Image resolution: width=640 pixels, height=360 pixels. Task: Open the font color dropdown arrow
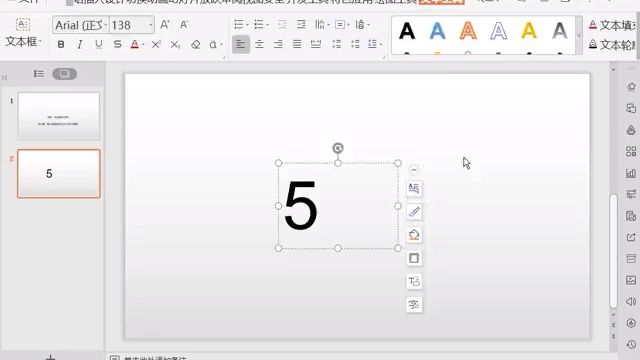pyautogui.click(x=143, y=44)
